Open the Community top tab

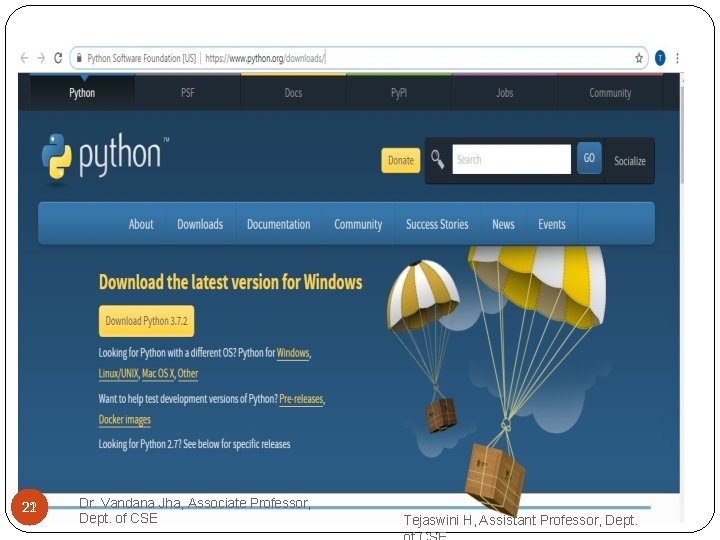610,93
